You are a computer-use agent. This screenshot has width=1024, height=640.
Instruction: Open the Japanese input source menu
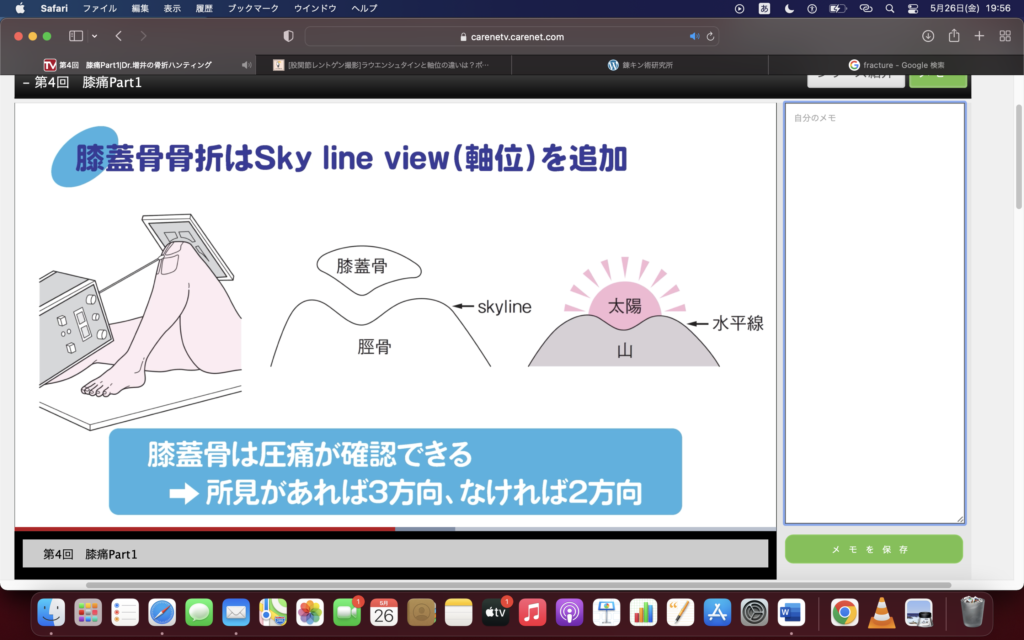coord(765,8)
